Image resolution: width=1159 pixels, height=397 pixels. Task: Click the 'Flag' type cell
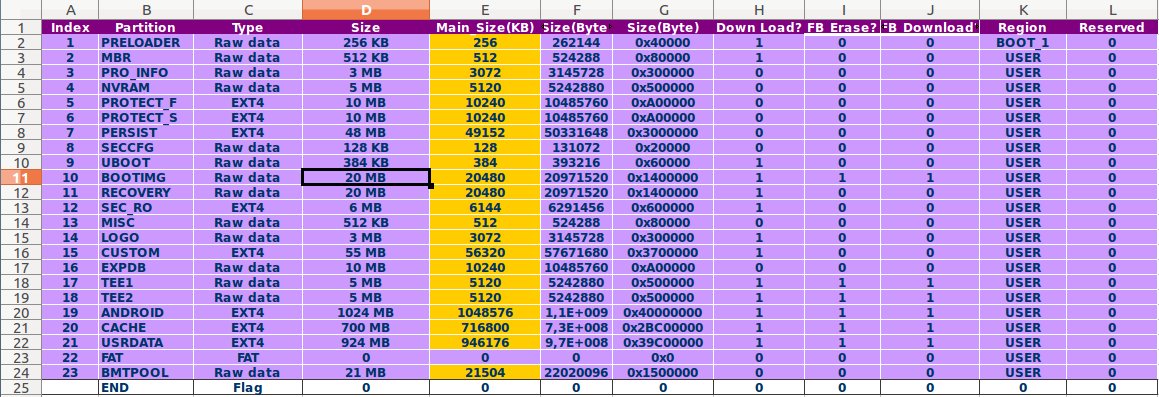pos(248,387)
